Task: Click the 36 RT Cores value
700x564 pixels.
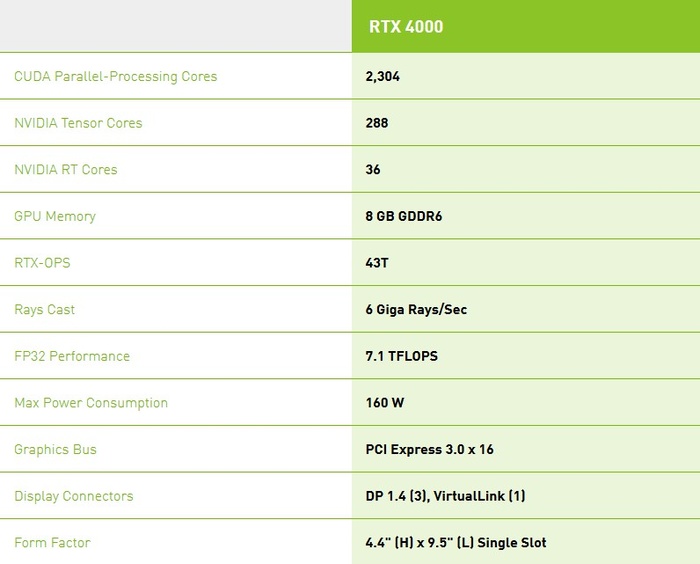Action: (x=373, y=170)
